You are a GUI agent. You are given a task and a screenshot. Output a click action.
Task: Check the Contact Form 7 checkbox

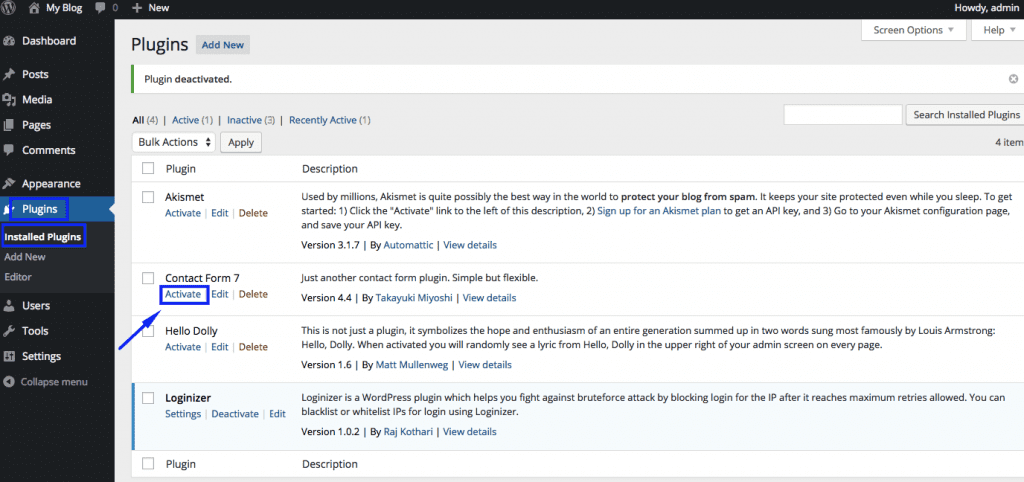click(x=148, y=278)
